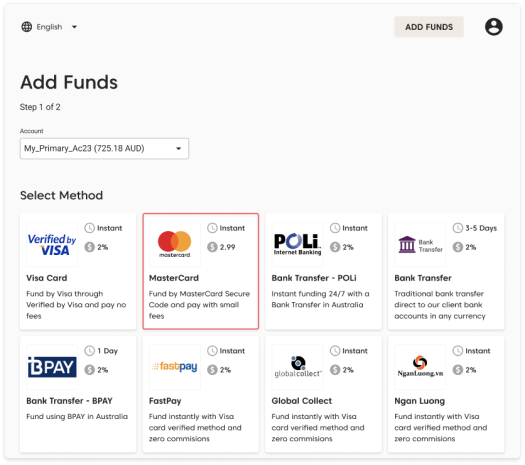525x465 pixels.
Task: Click the clock icon on 3-5 Days
Action: point(458,228)
